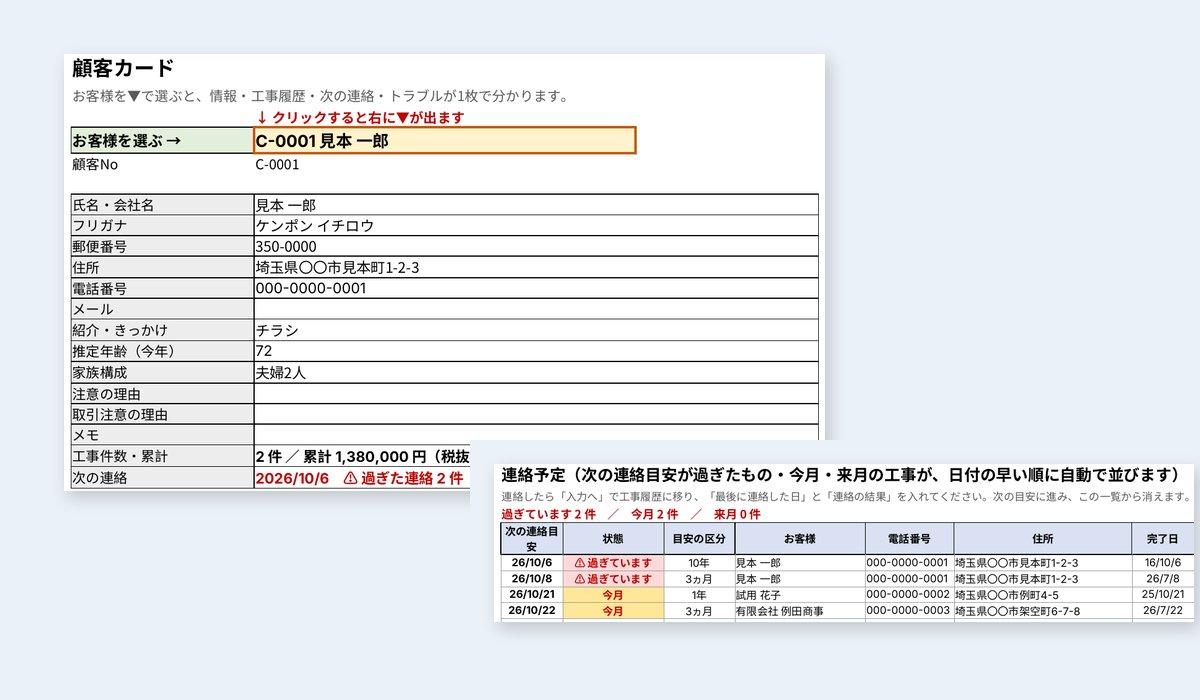Image resolution: width=1200 pixels, height=700 pixels.
Task: Click the お客様 column header
Action: tap(799, 538)
